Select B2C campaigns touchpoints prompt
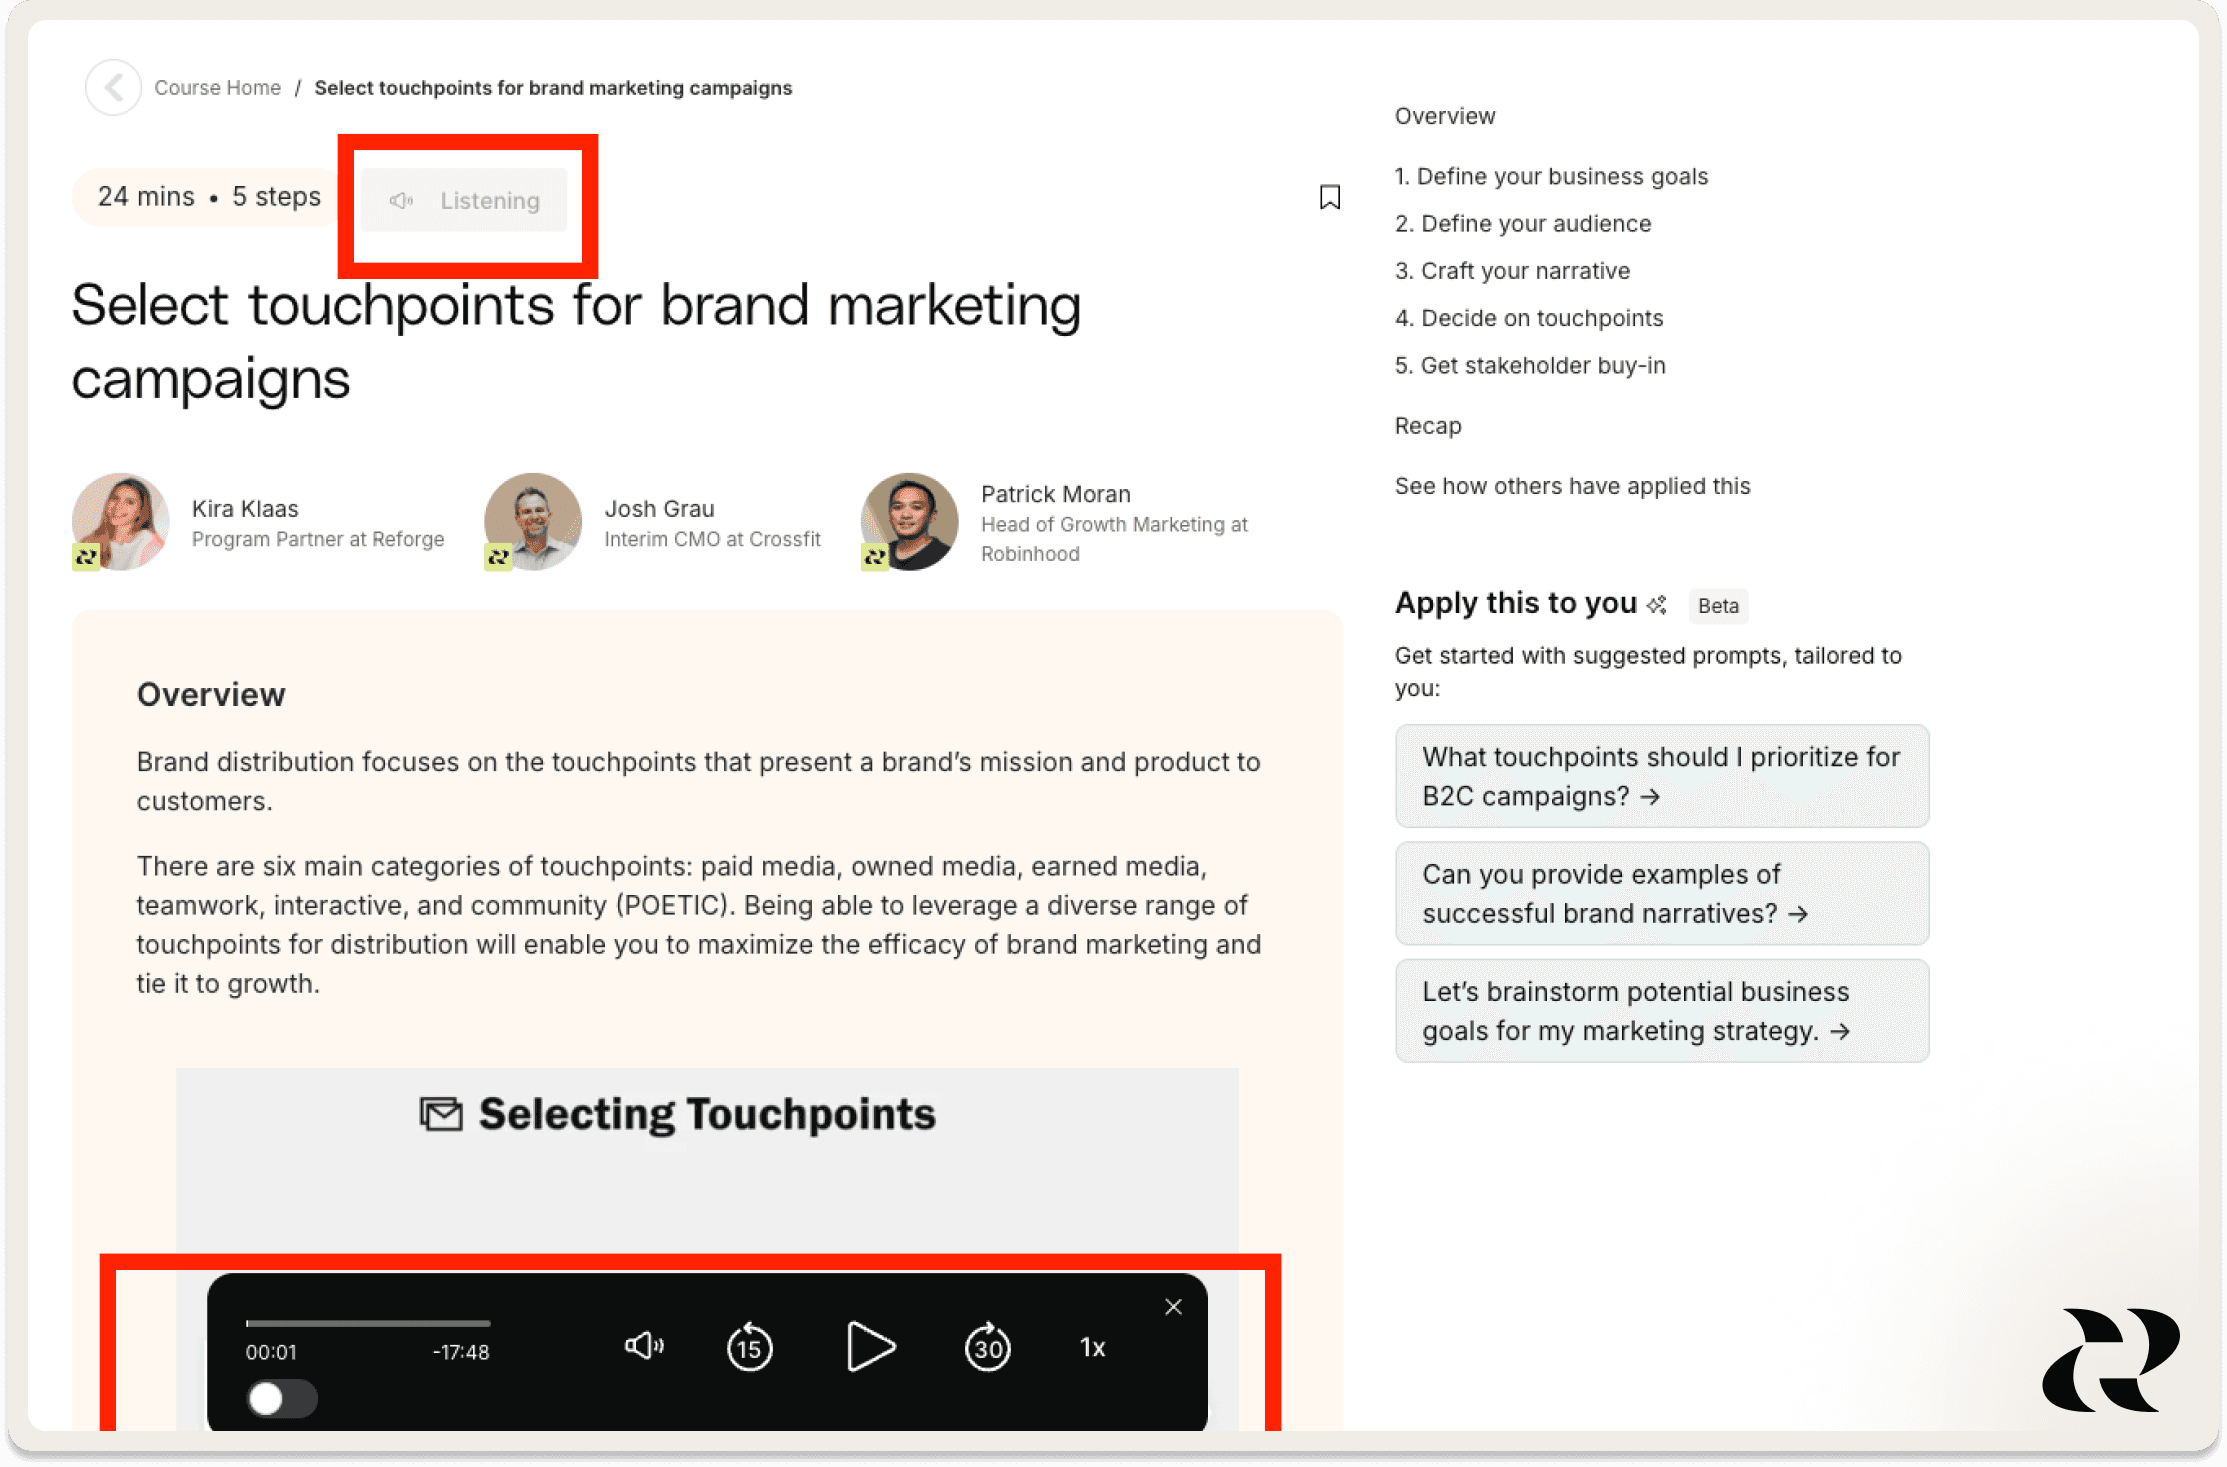Screen dimensions: 2227x1467 coord(1661,776)
